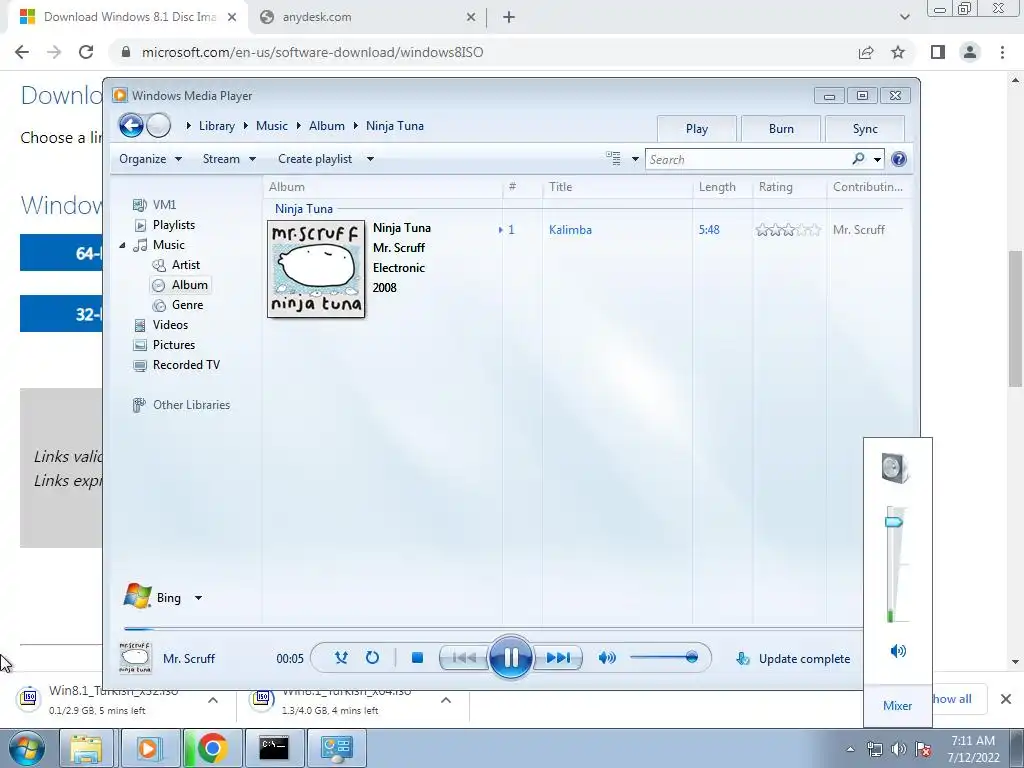1024x768 pixels.
Task: Click the forward arrow in Media Player
Action: (x=158, y=125)
